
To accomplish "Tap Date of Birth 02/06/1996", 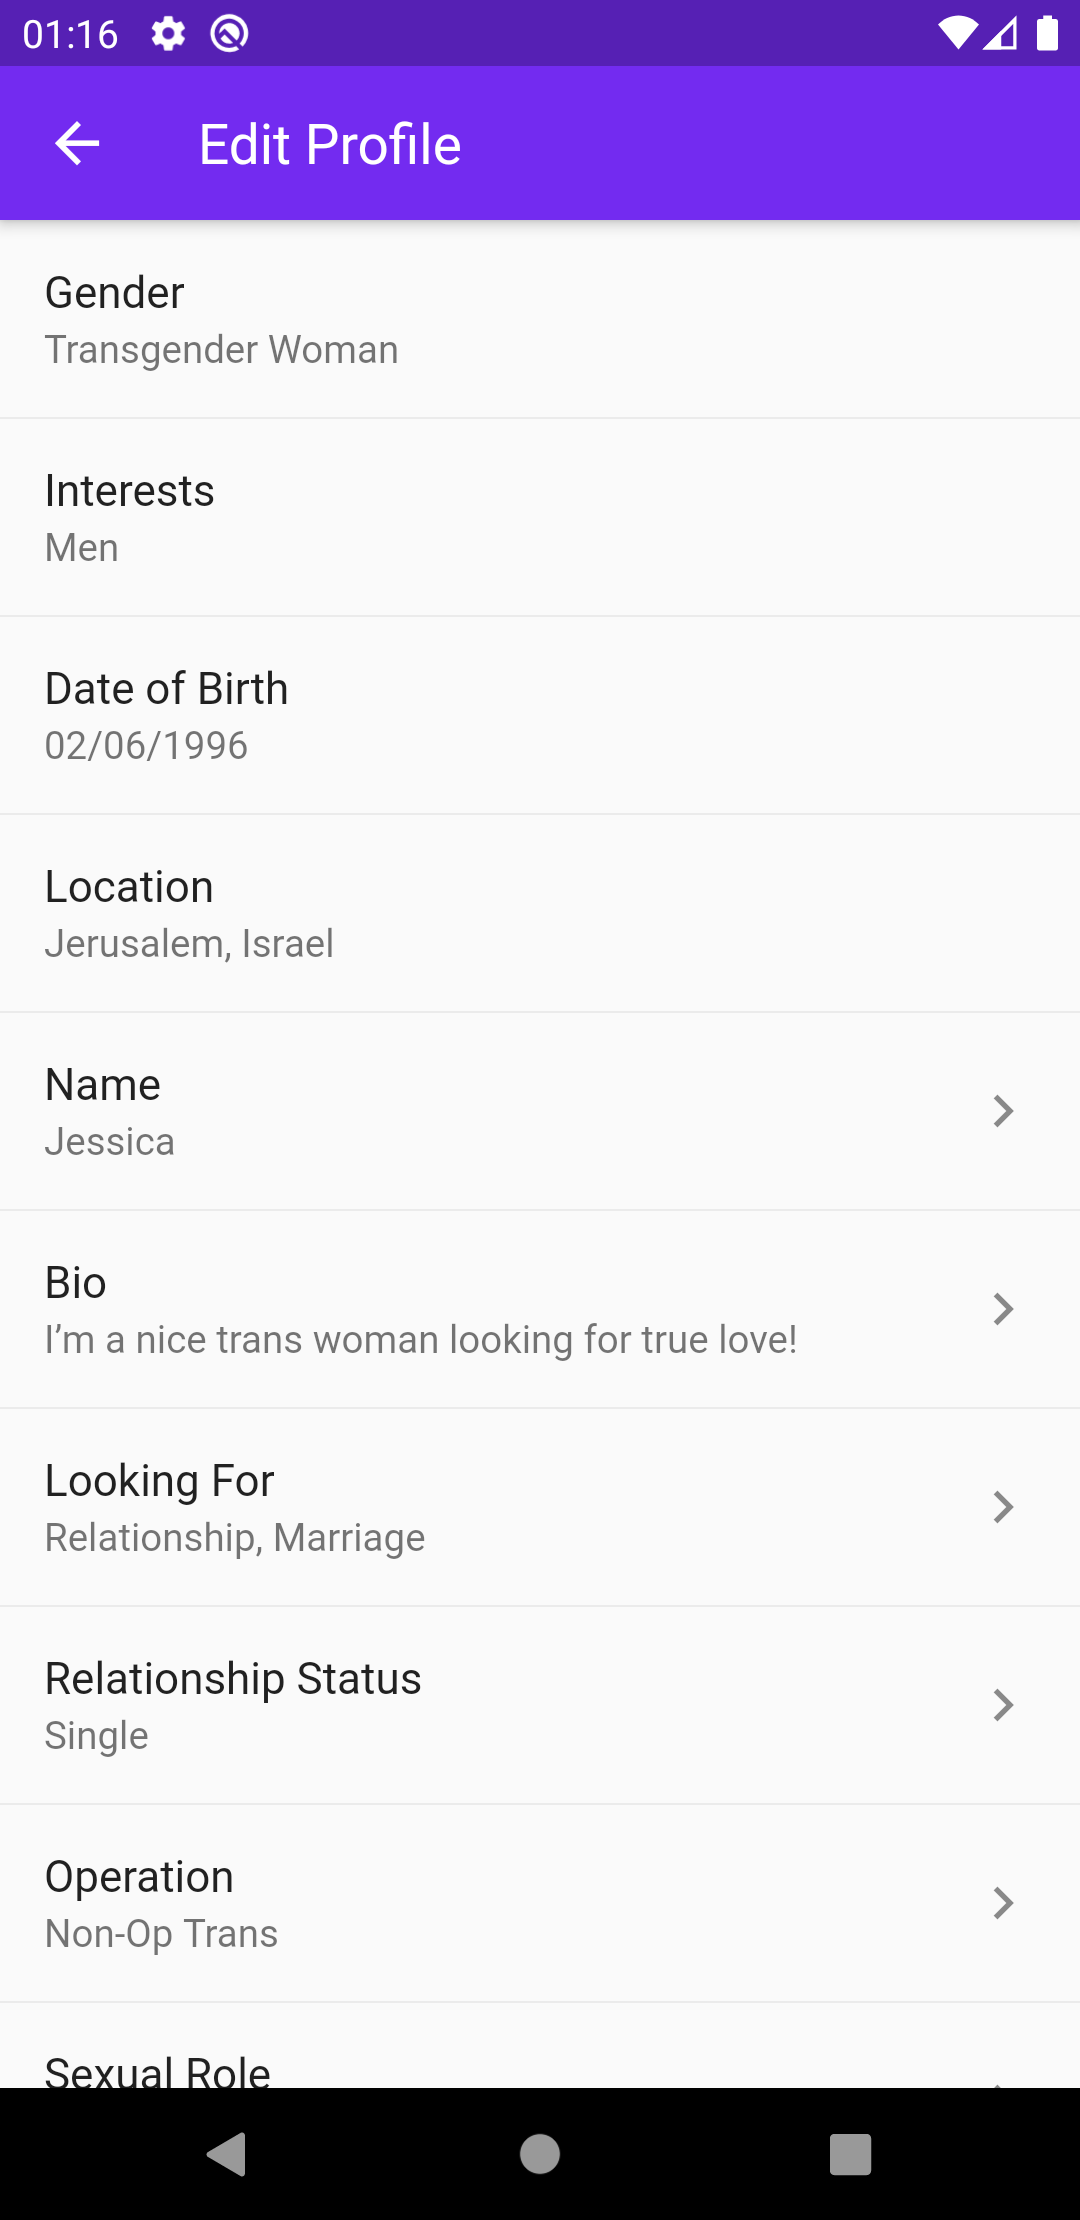I will pyautogui.click(x=540, y=716).
